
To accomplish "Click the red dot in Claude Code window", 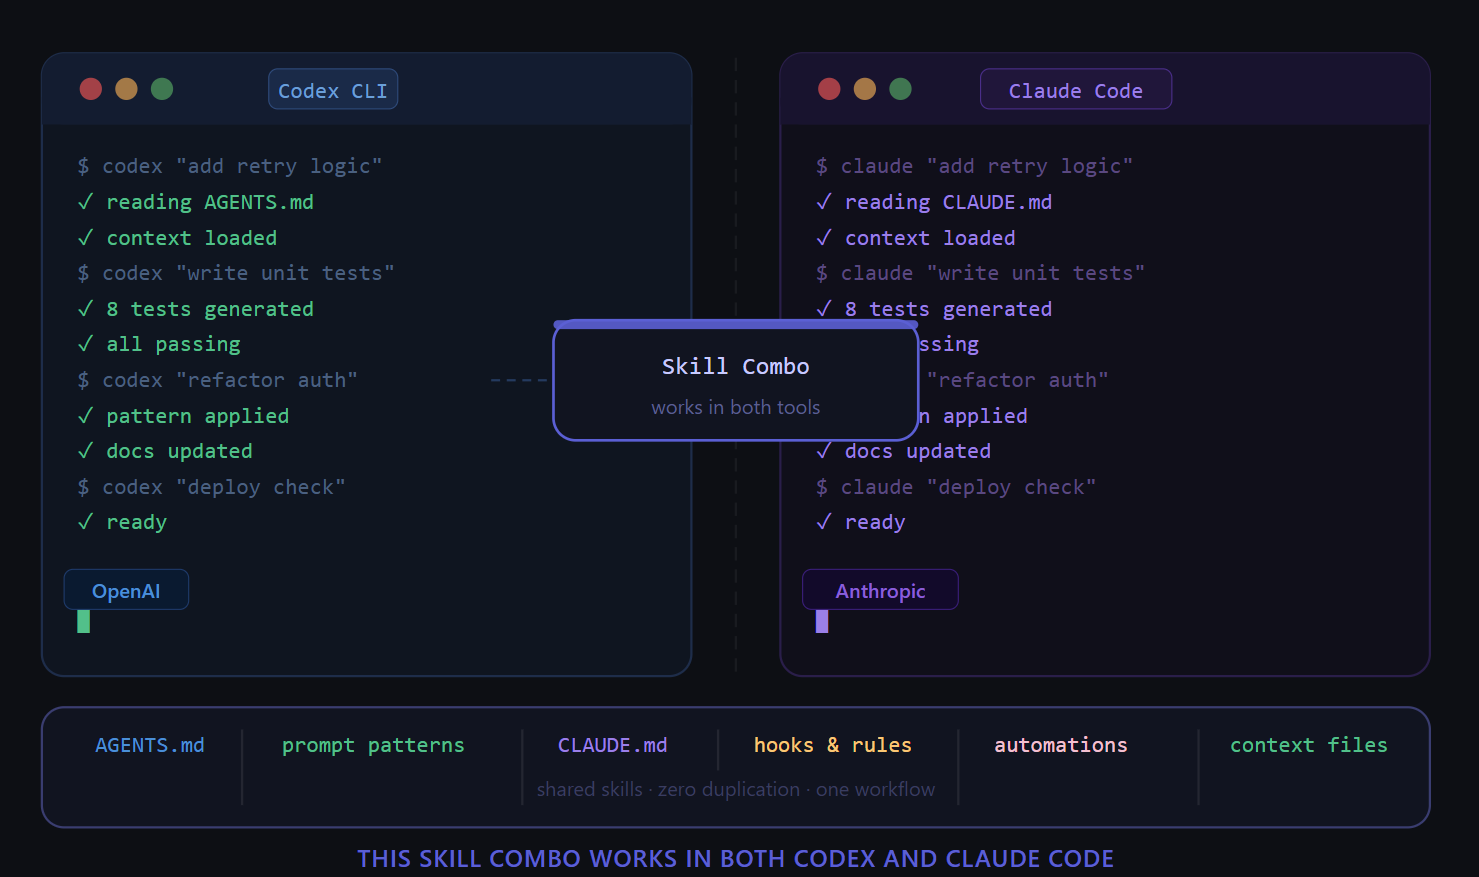I will pos(829,89).
